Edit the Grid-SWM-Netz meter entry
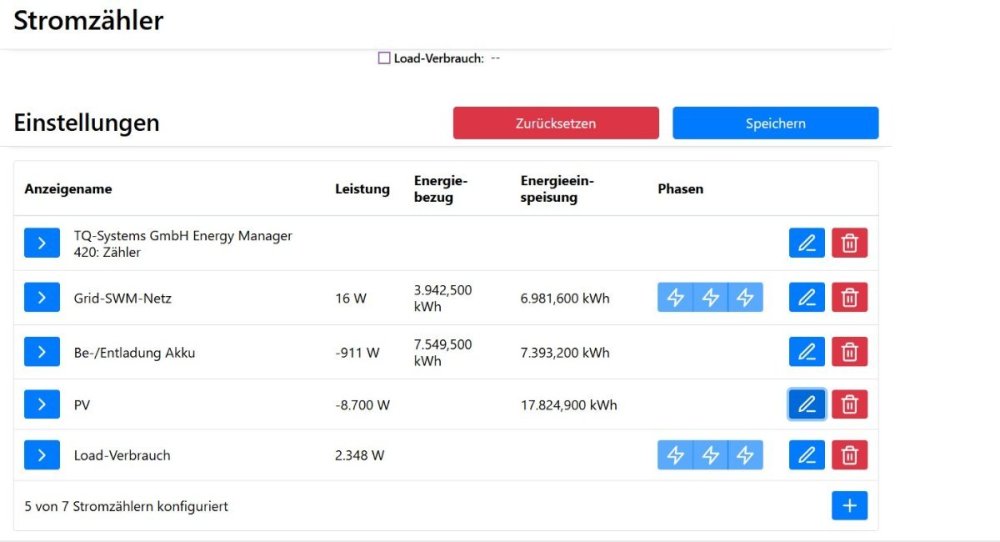 [x=806, y=297]
